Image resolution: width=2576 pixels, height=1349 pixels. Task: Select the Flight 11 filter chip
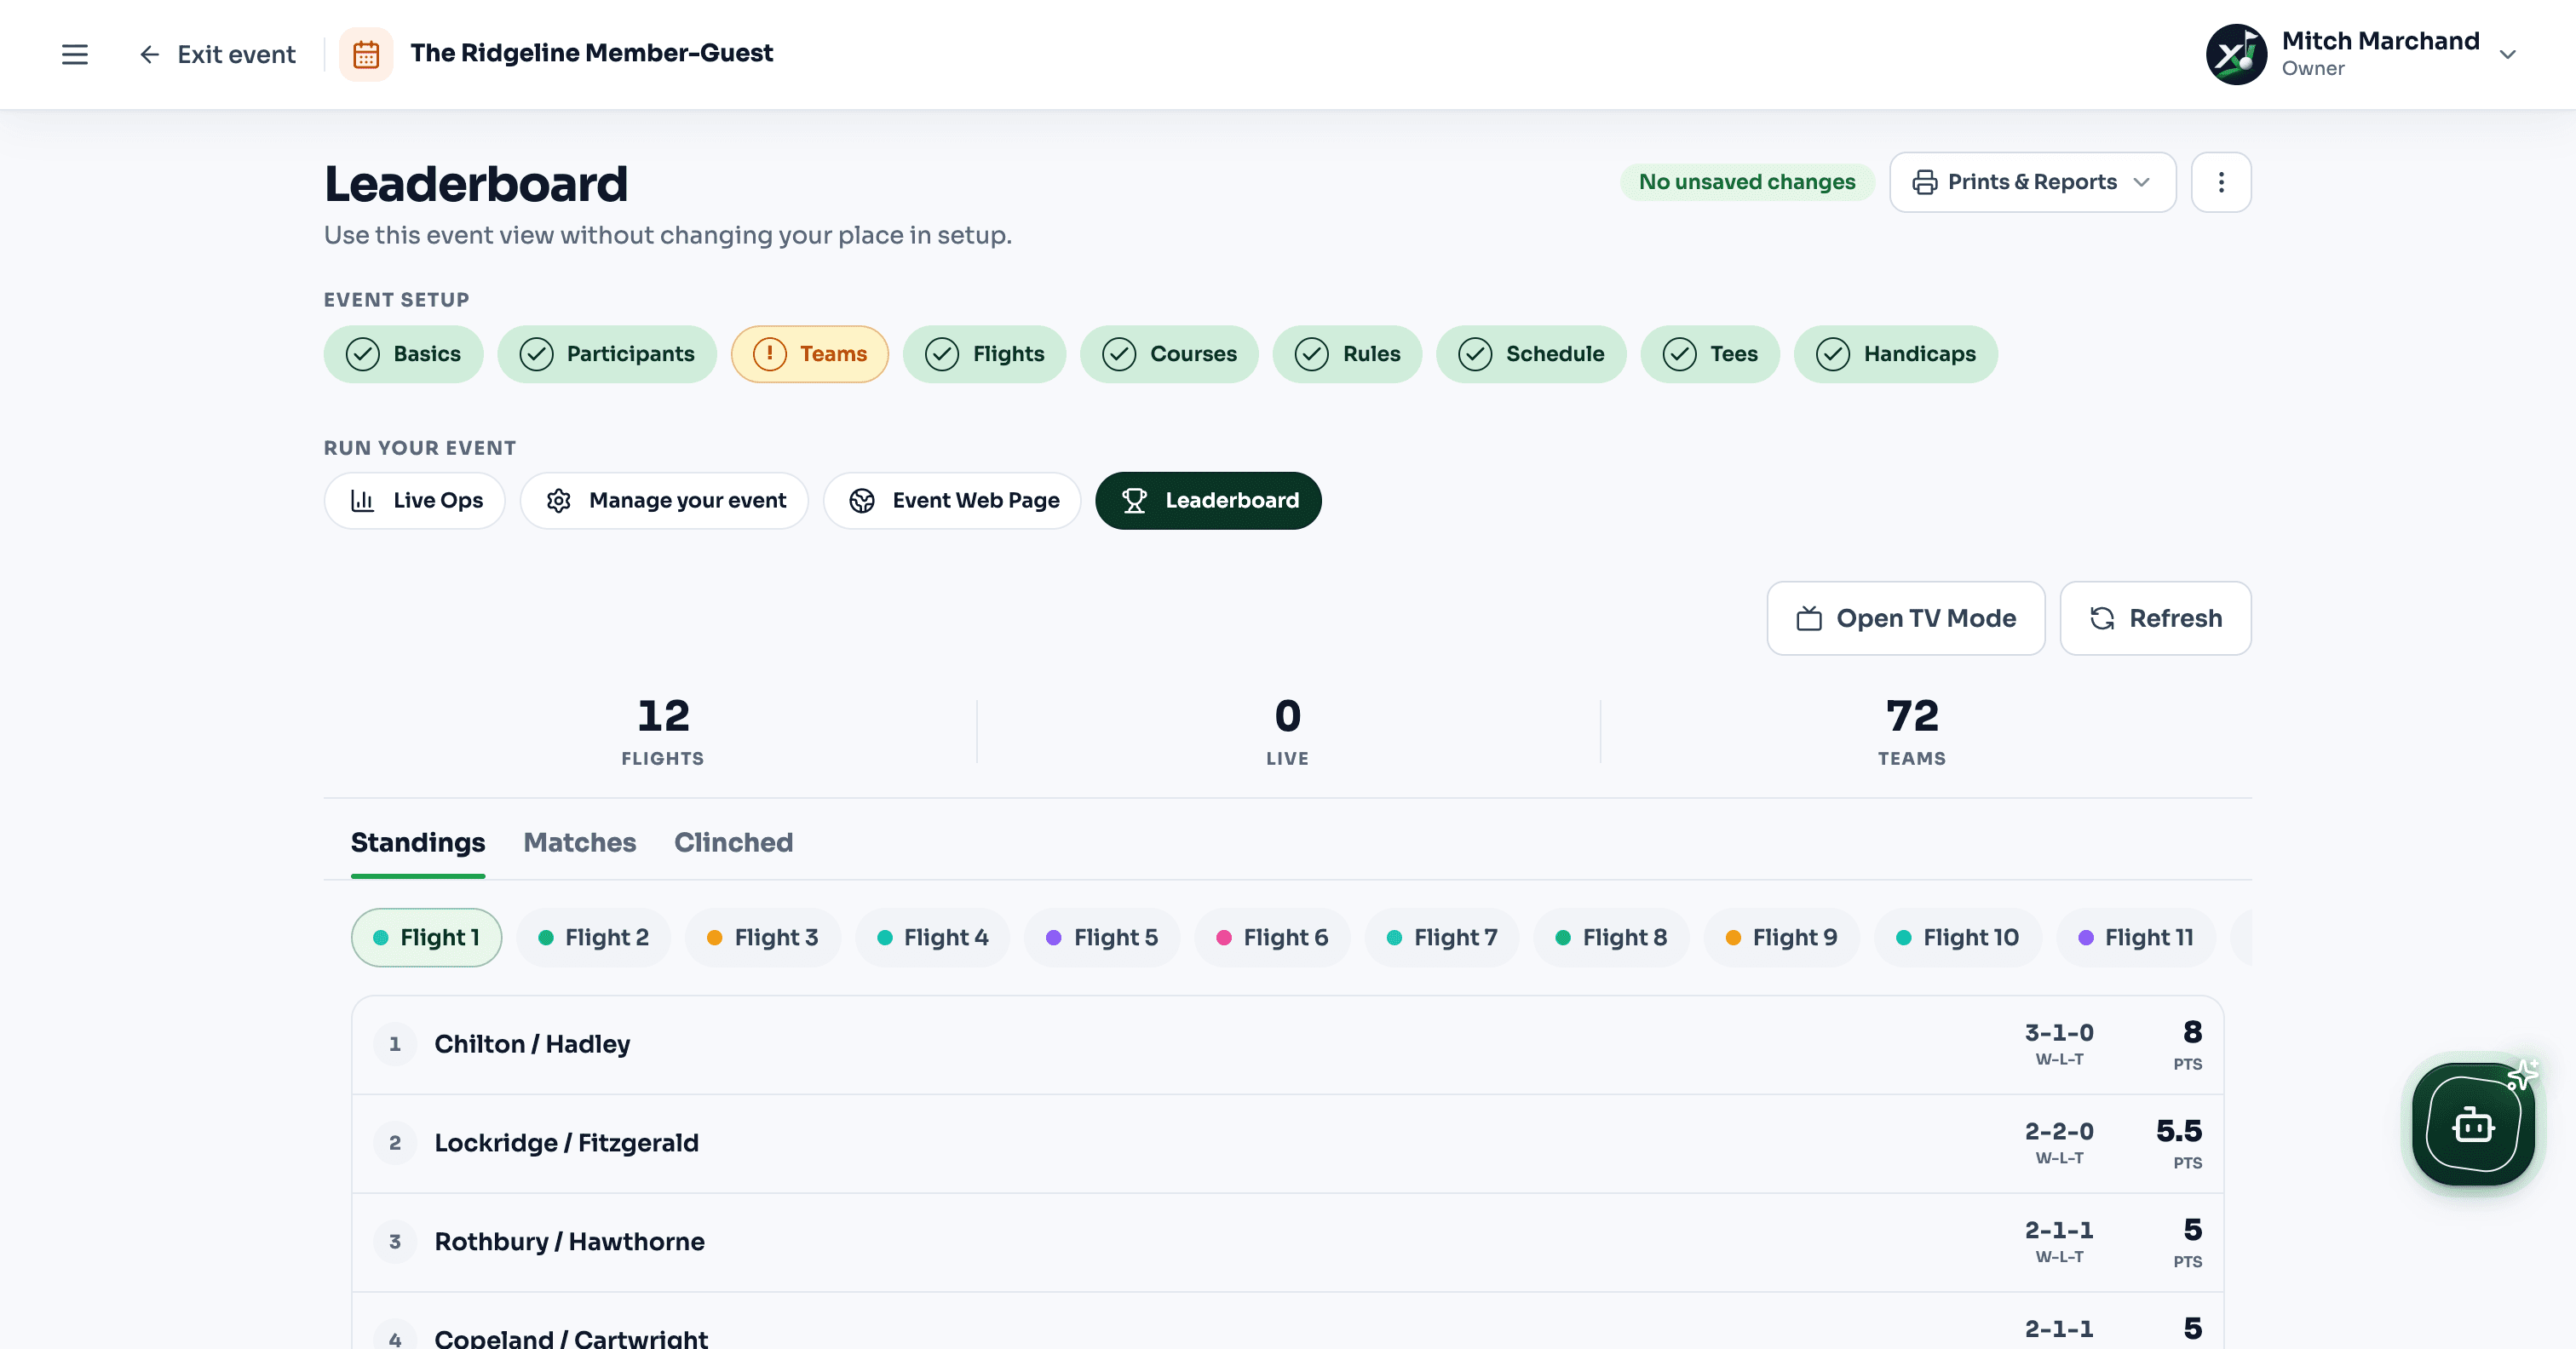pos(2135,938)
